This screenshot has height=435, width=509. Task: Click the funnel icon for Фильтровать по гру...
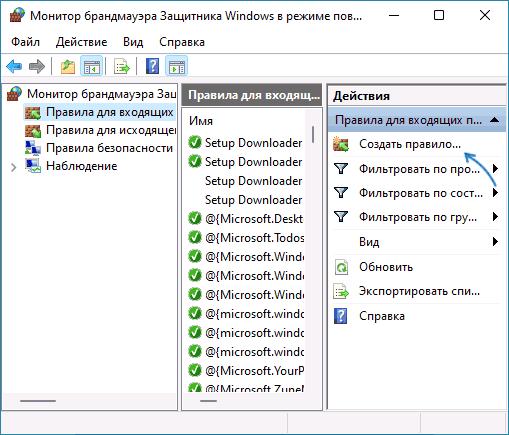[341, 217]
